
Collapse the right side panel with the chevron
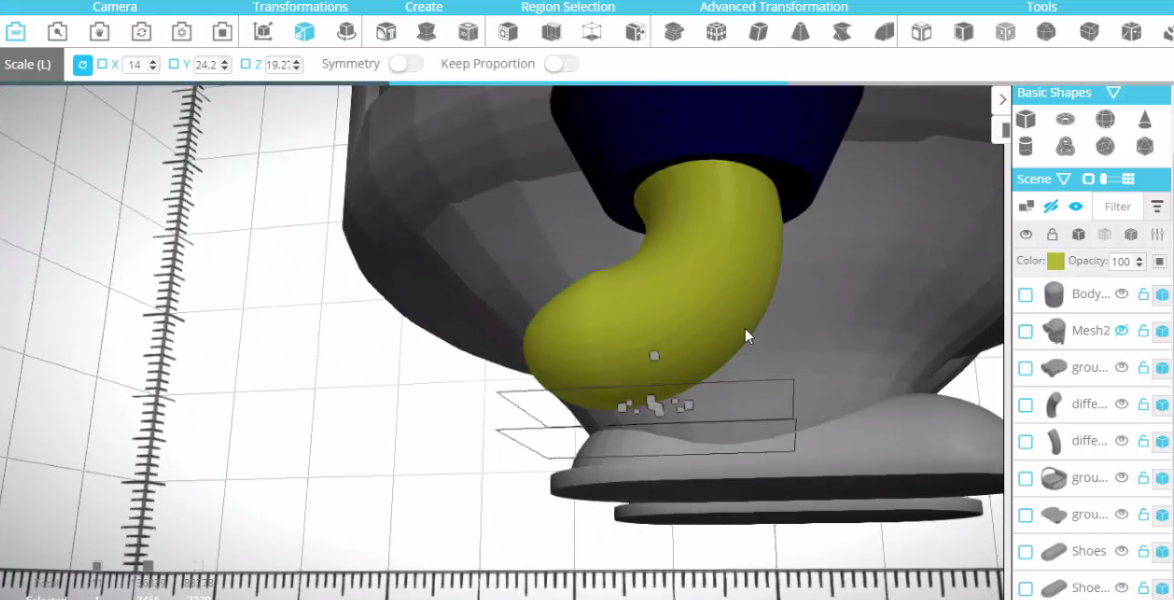(x=1003, y=100)
